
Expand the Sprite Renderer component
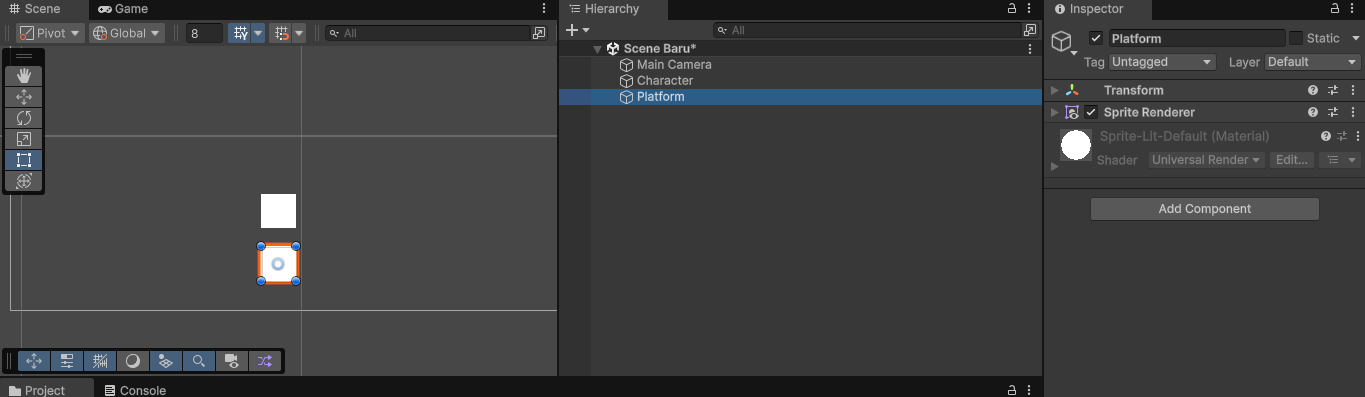1054,112
